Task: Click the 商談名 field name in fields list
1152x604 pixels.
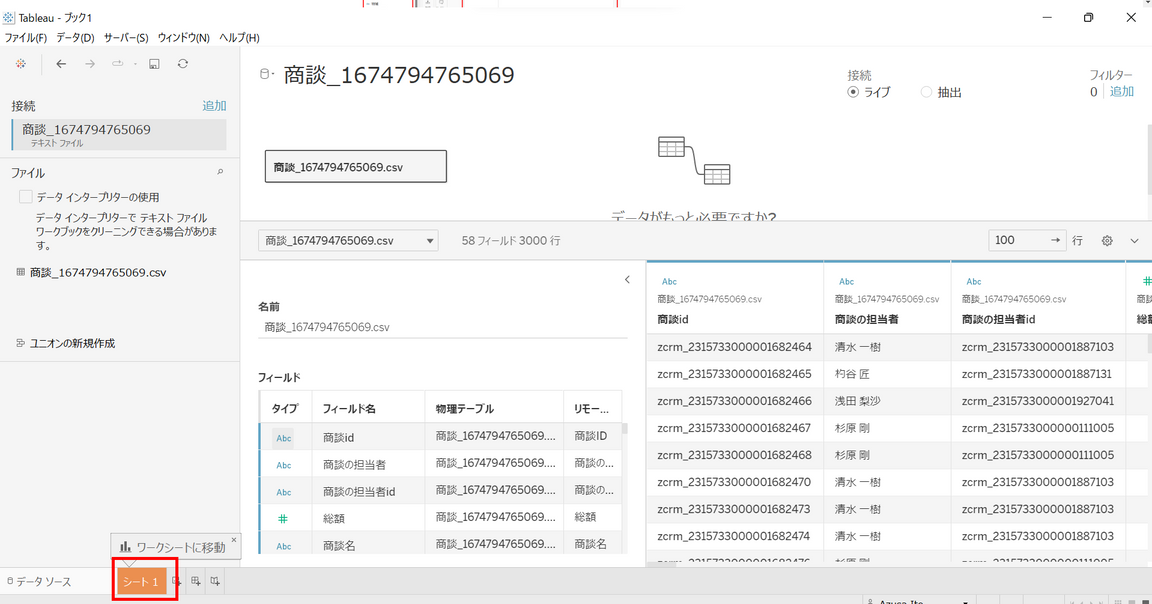Action: click(x=339, y=546)
